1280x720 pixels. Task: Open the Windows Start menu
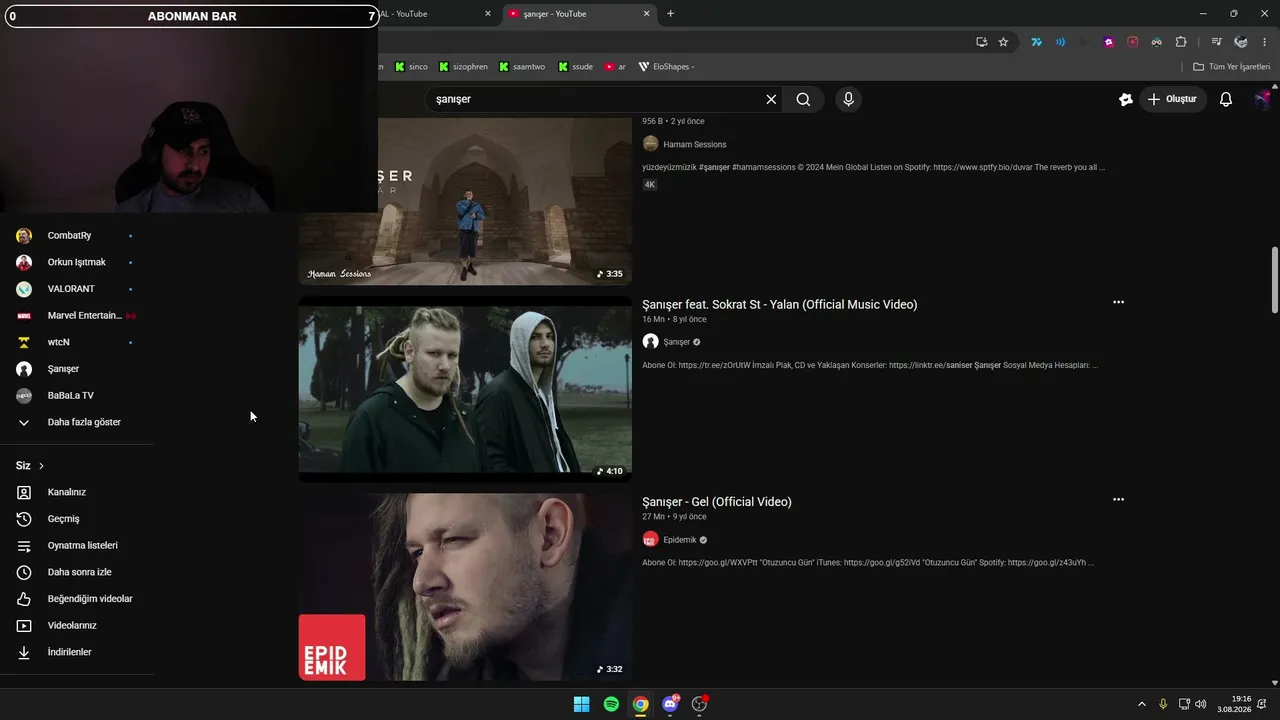tap(581, 704)
